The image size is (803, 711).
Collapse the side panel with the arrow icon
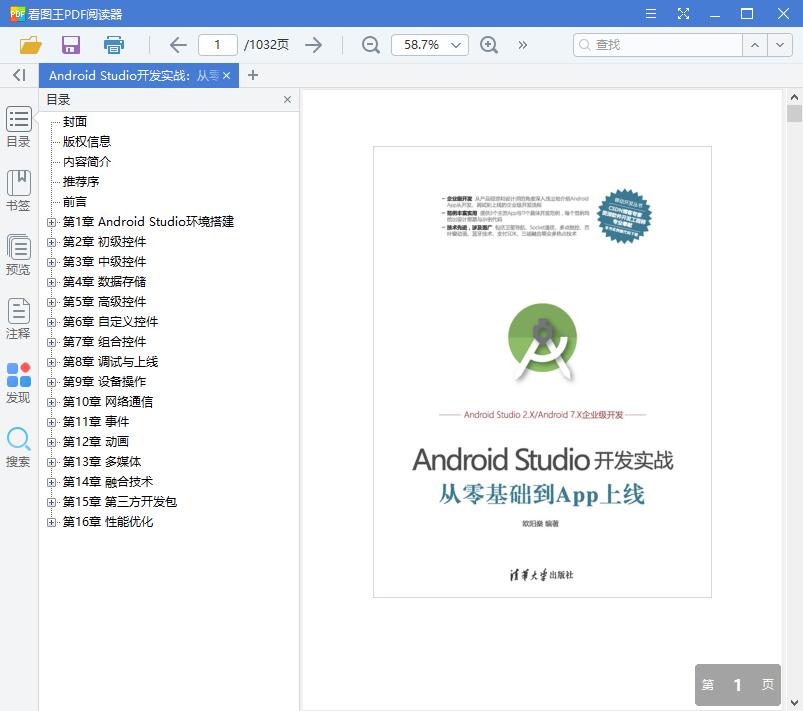tap(19, 75)
